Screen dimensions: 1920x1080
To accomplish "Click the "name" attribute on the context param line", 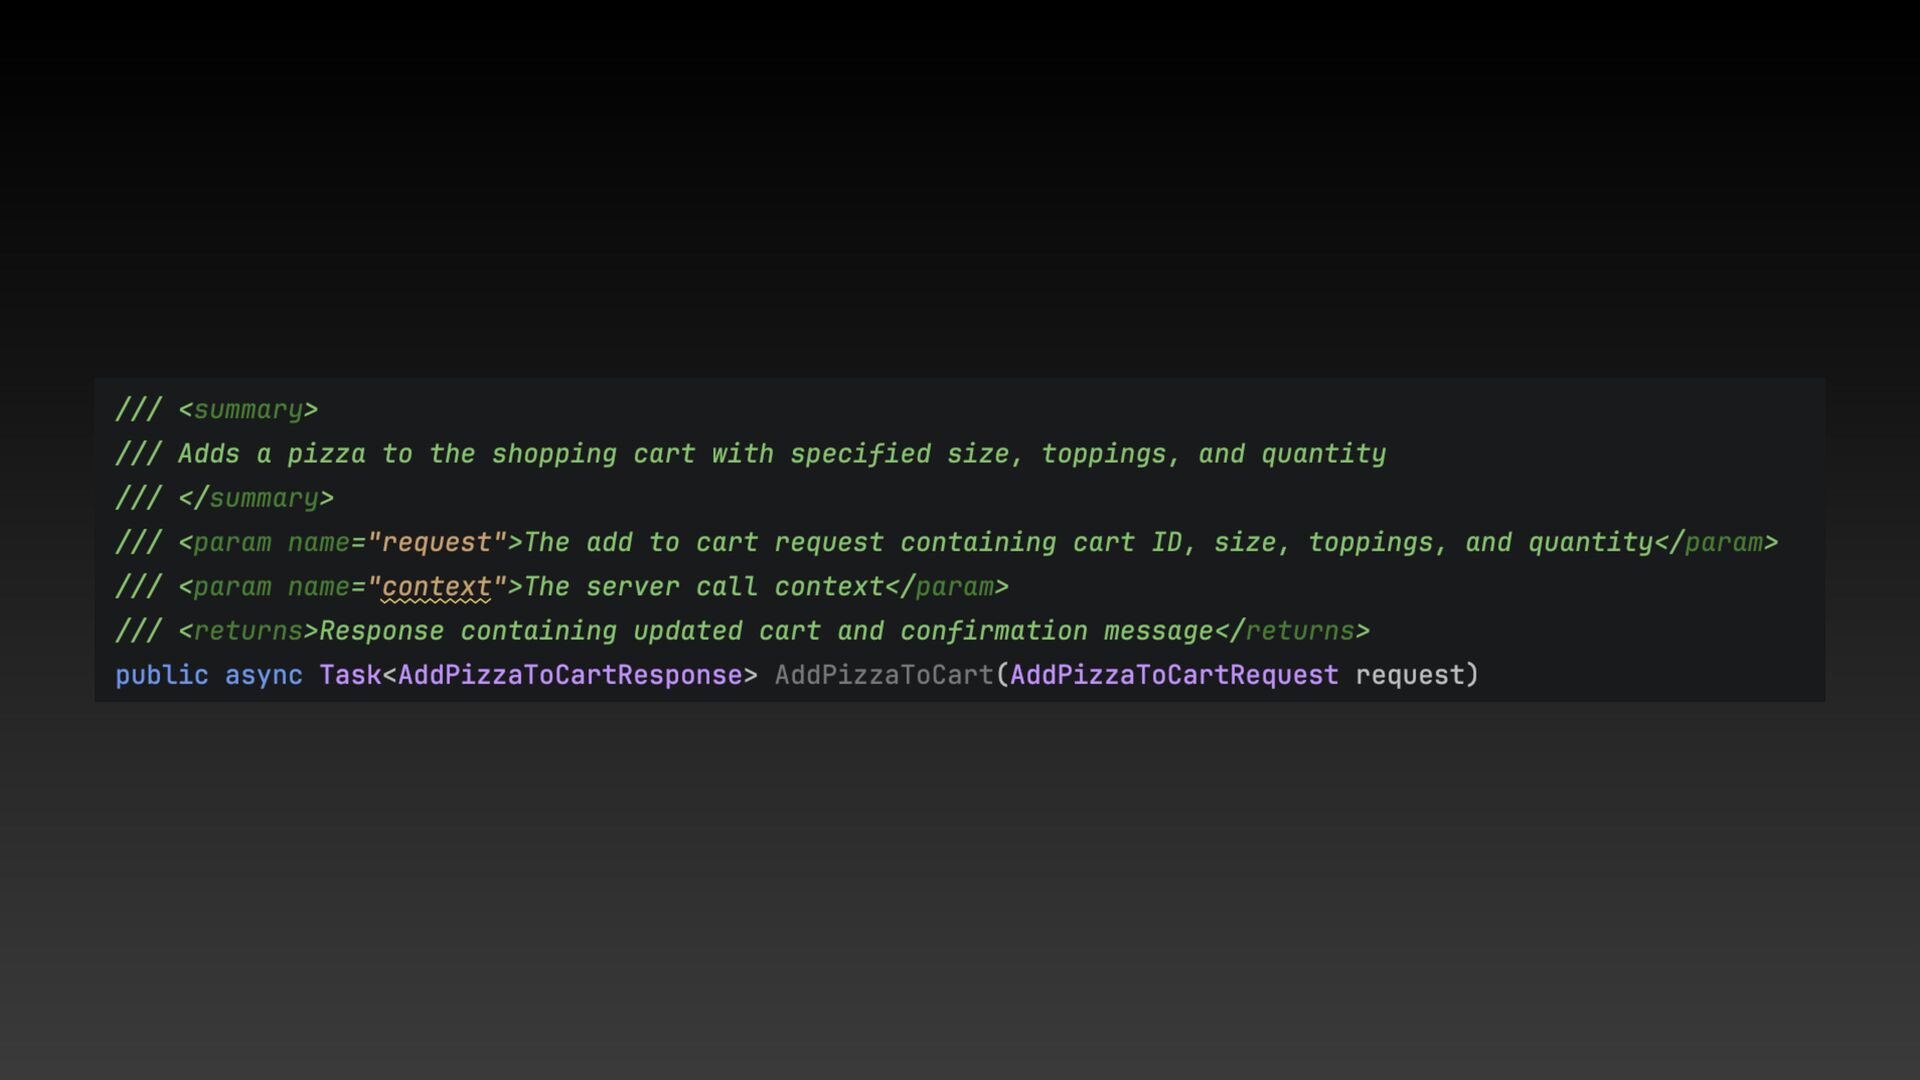I will [x=319, y=587].
